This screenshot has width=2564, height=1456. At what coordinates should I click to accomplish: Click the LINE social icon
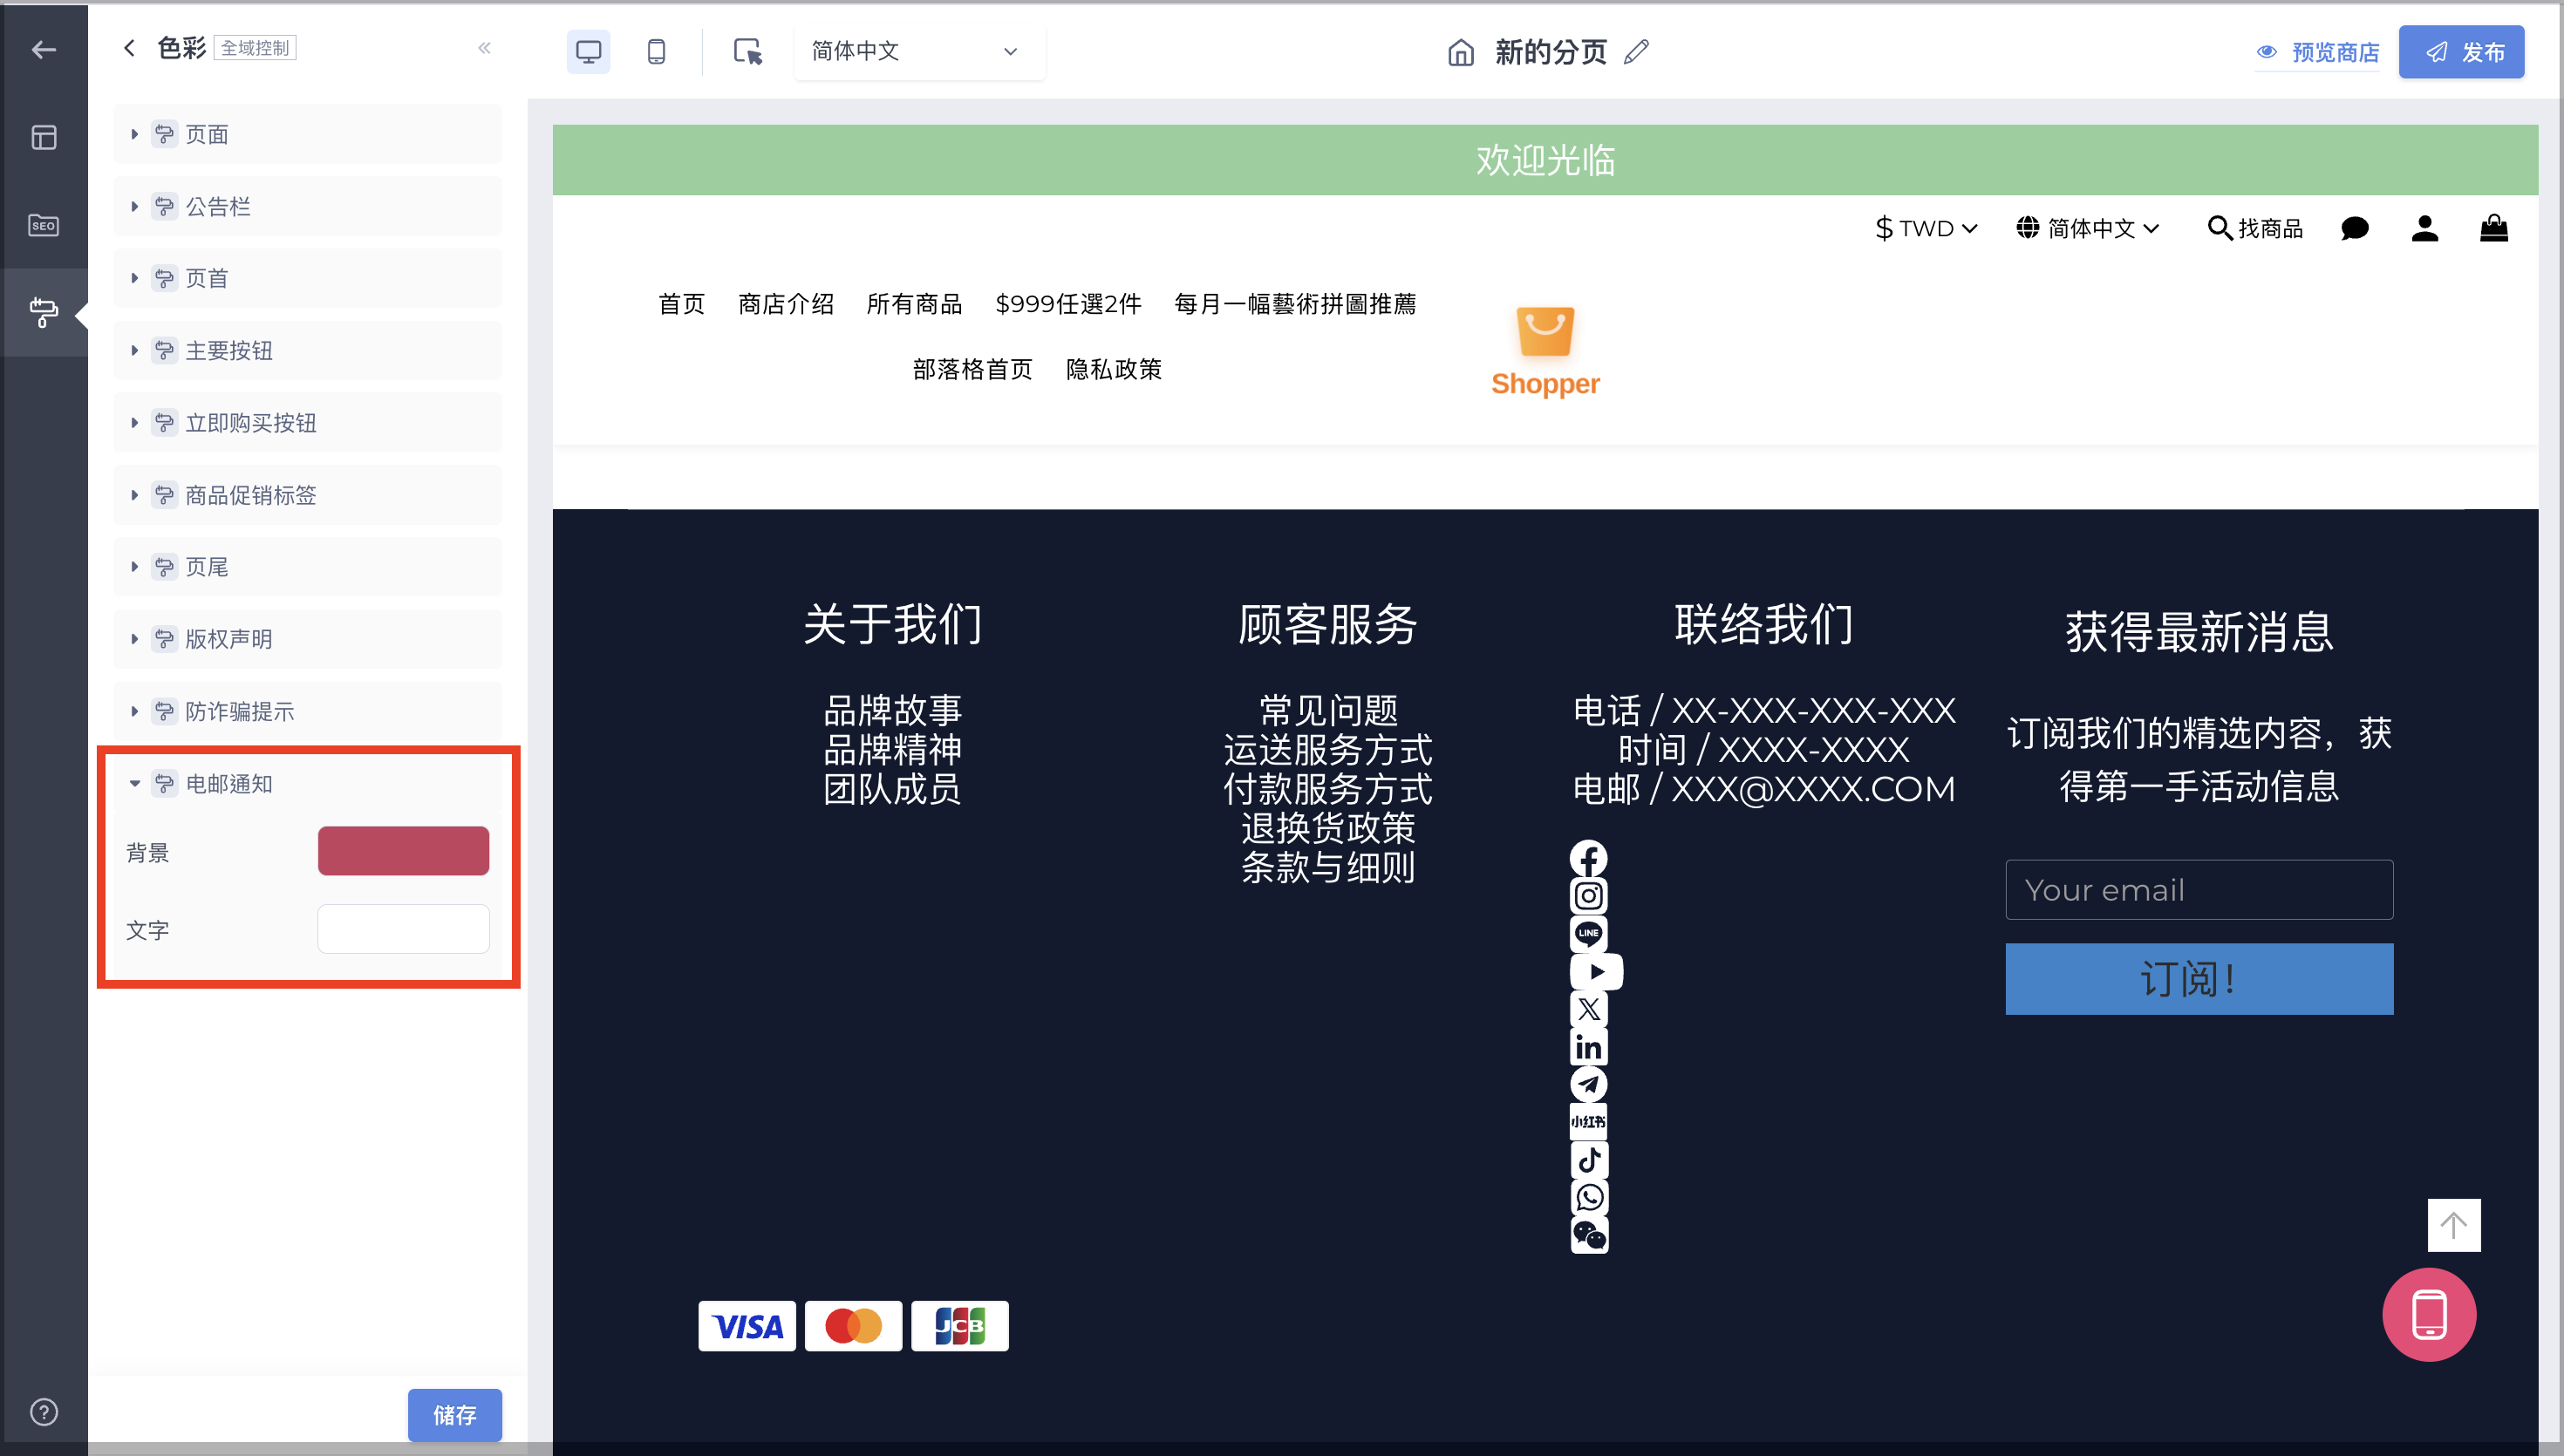tap(1588, 934)
